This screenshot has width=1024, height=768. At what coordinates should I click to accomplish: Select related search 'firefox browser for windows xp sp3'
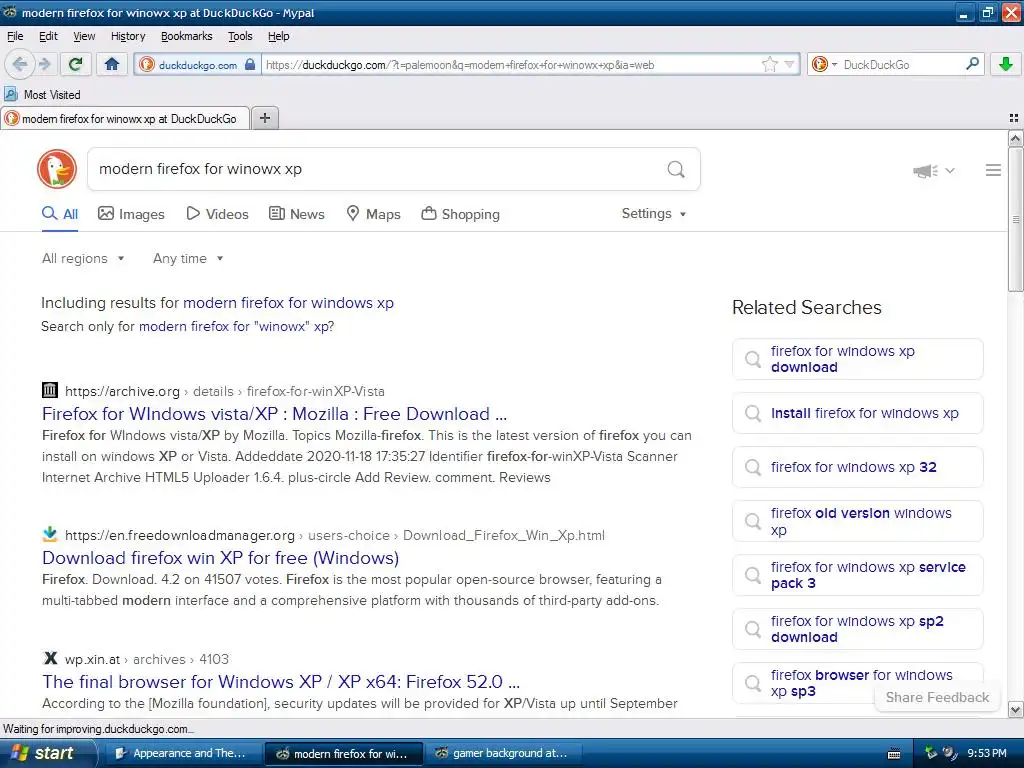click(857, 683)
